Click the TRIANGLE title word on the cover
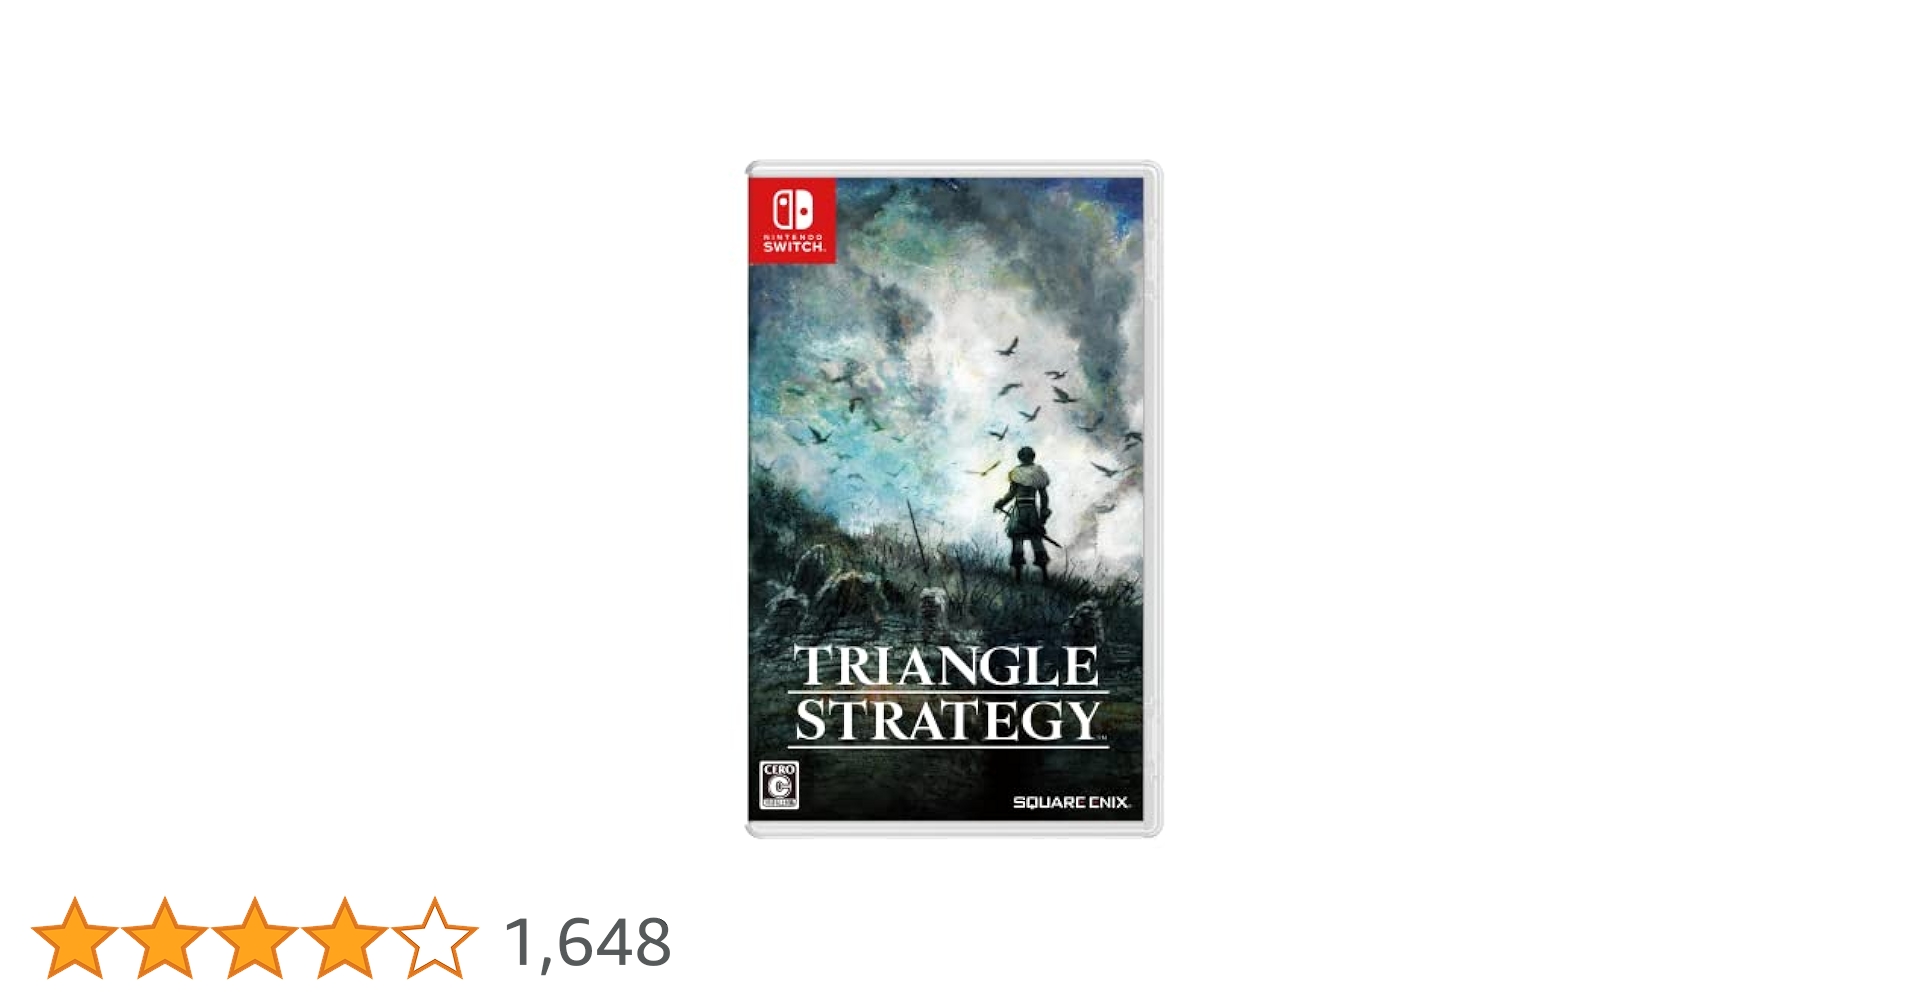Viewport: 1910px width, 1000px height. pyautogui.click(x=946, y=666)
